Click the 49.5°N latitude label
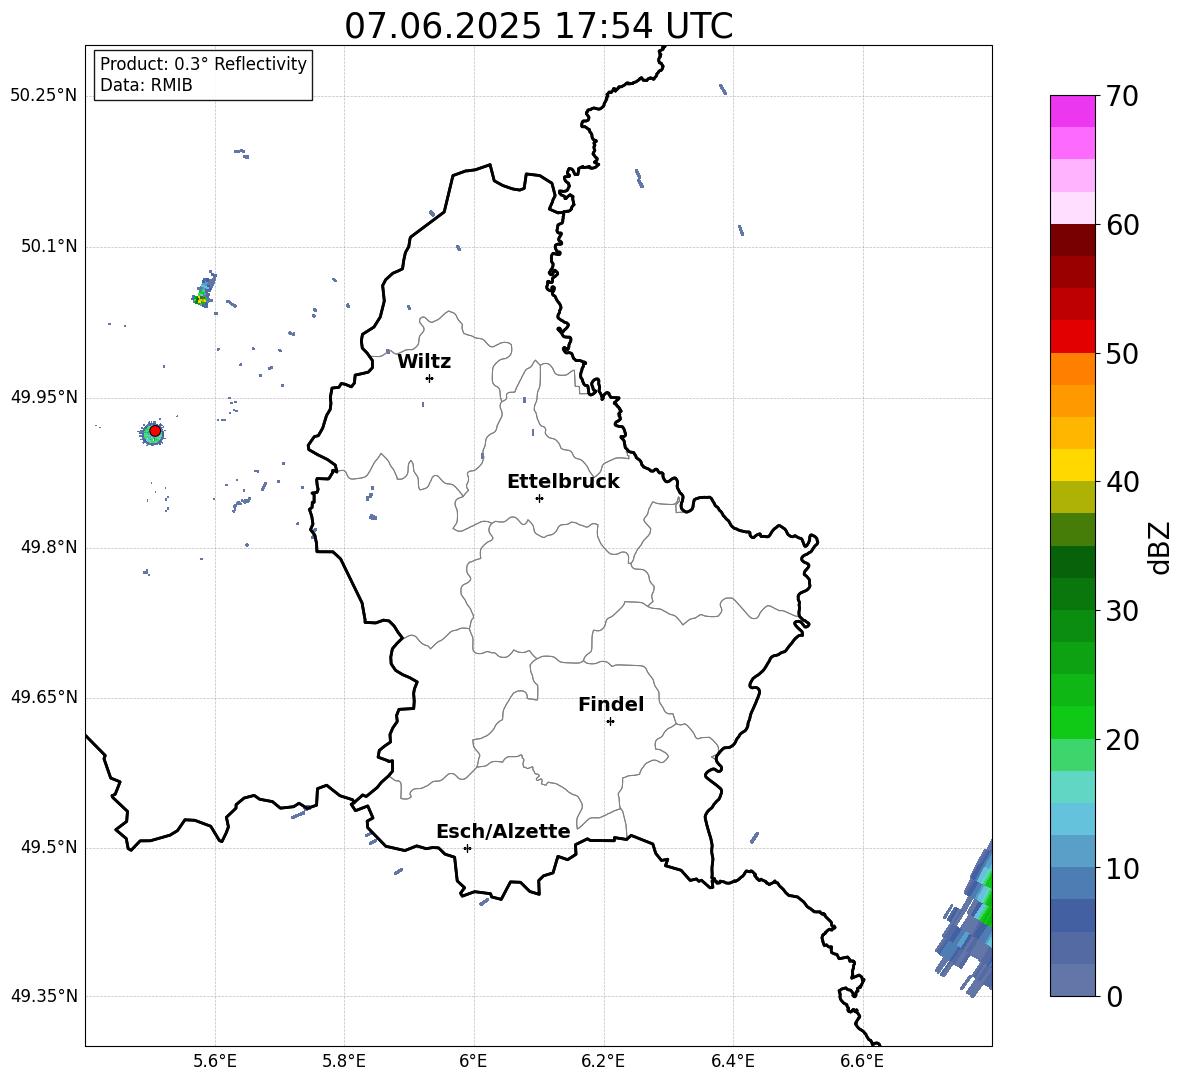The image size is (1184, 1081). coord(48,847)
